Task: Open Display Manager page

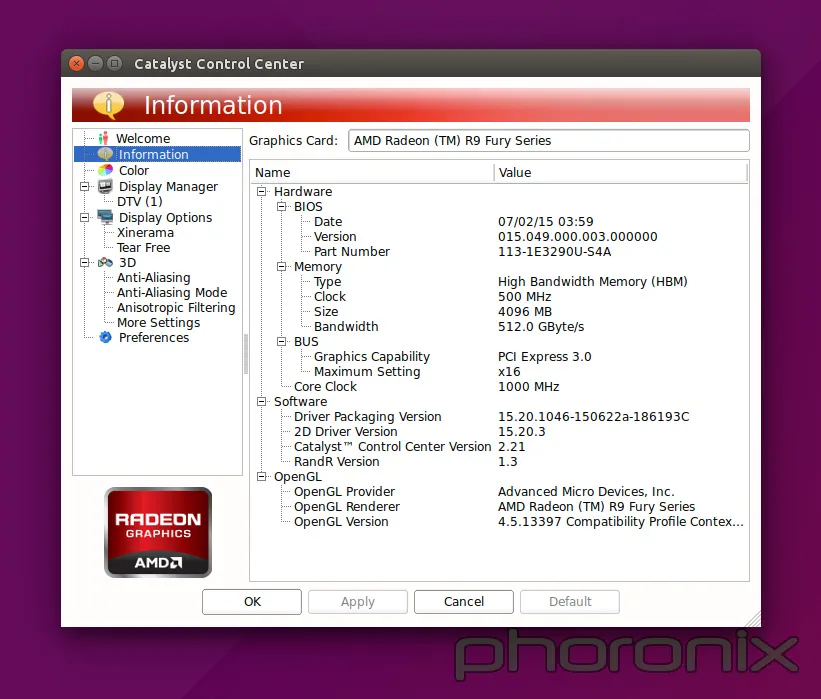Action: coord(168,186)
